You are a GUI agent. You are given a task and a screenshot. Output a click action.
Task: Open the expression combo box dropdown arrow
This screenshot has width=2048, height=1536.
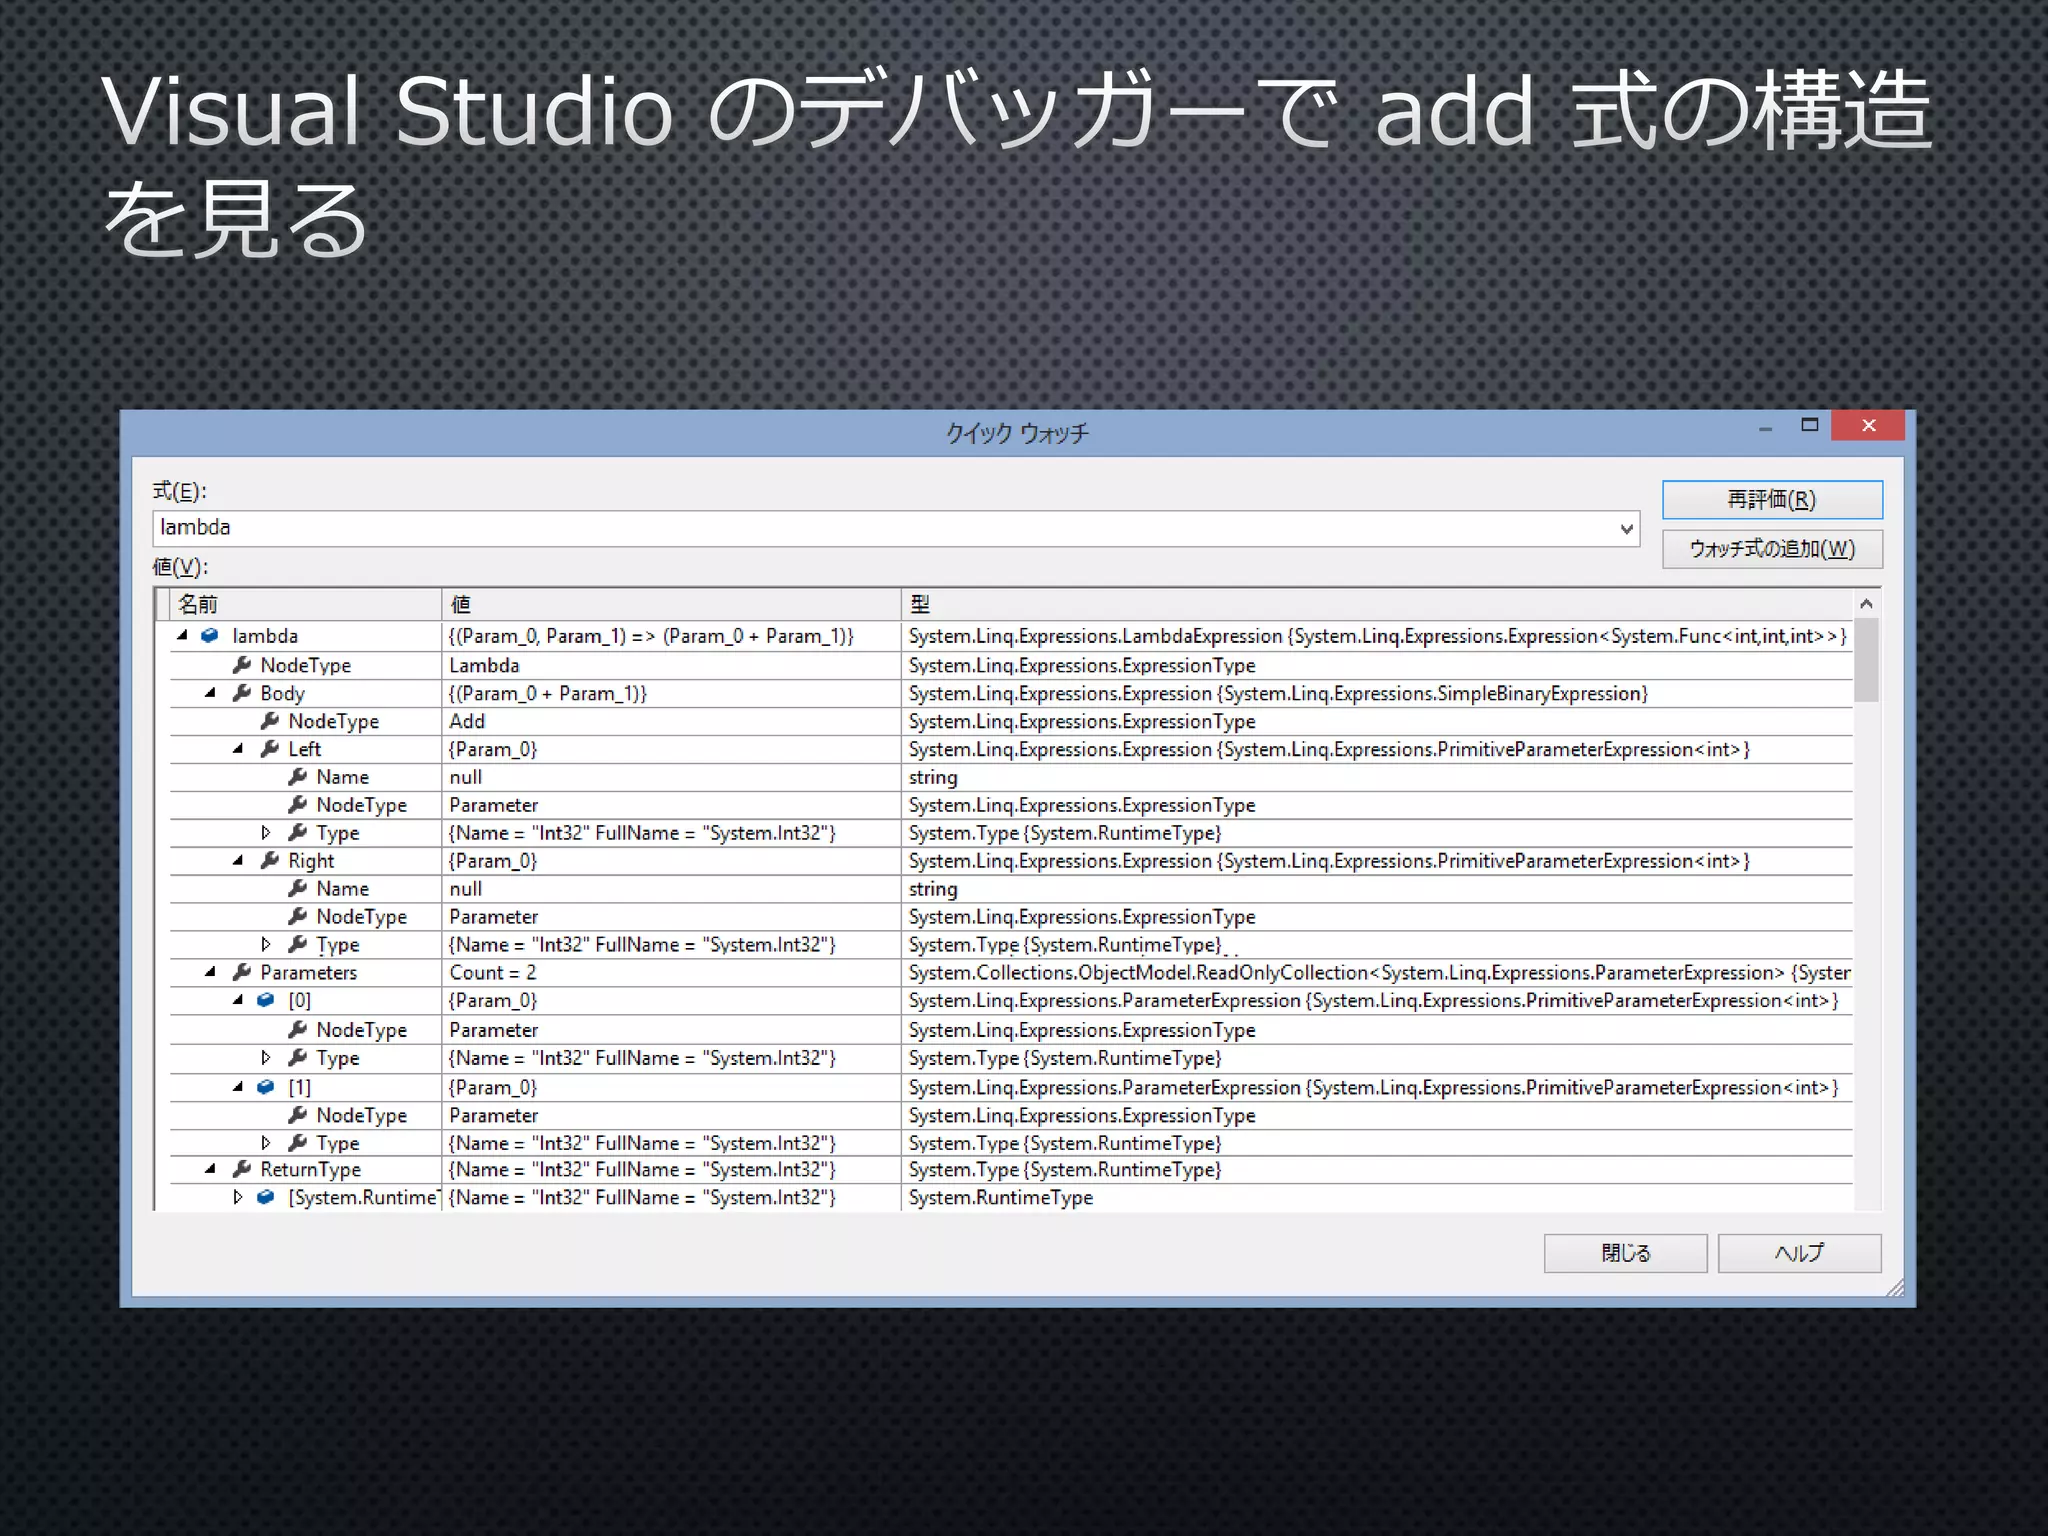tap(1627, 529)
